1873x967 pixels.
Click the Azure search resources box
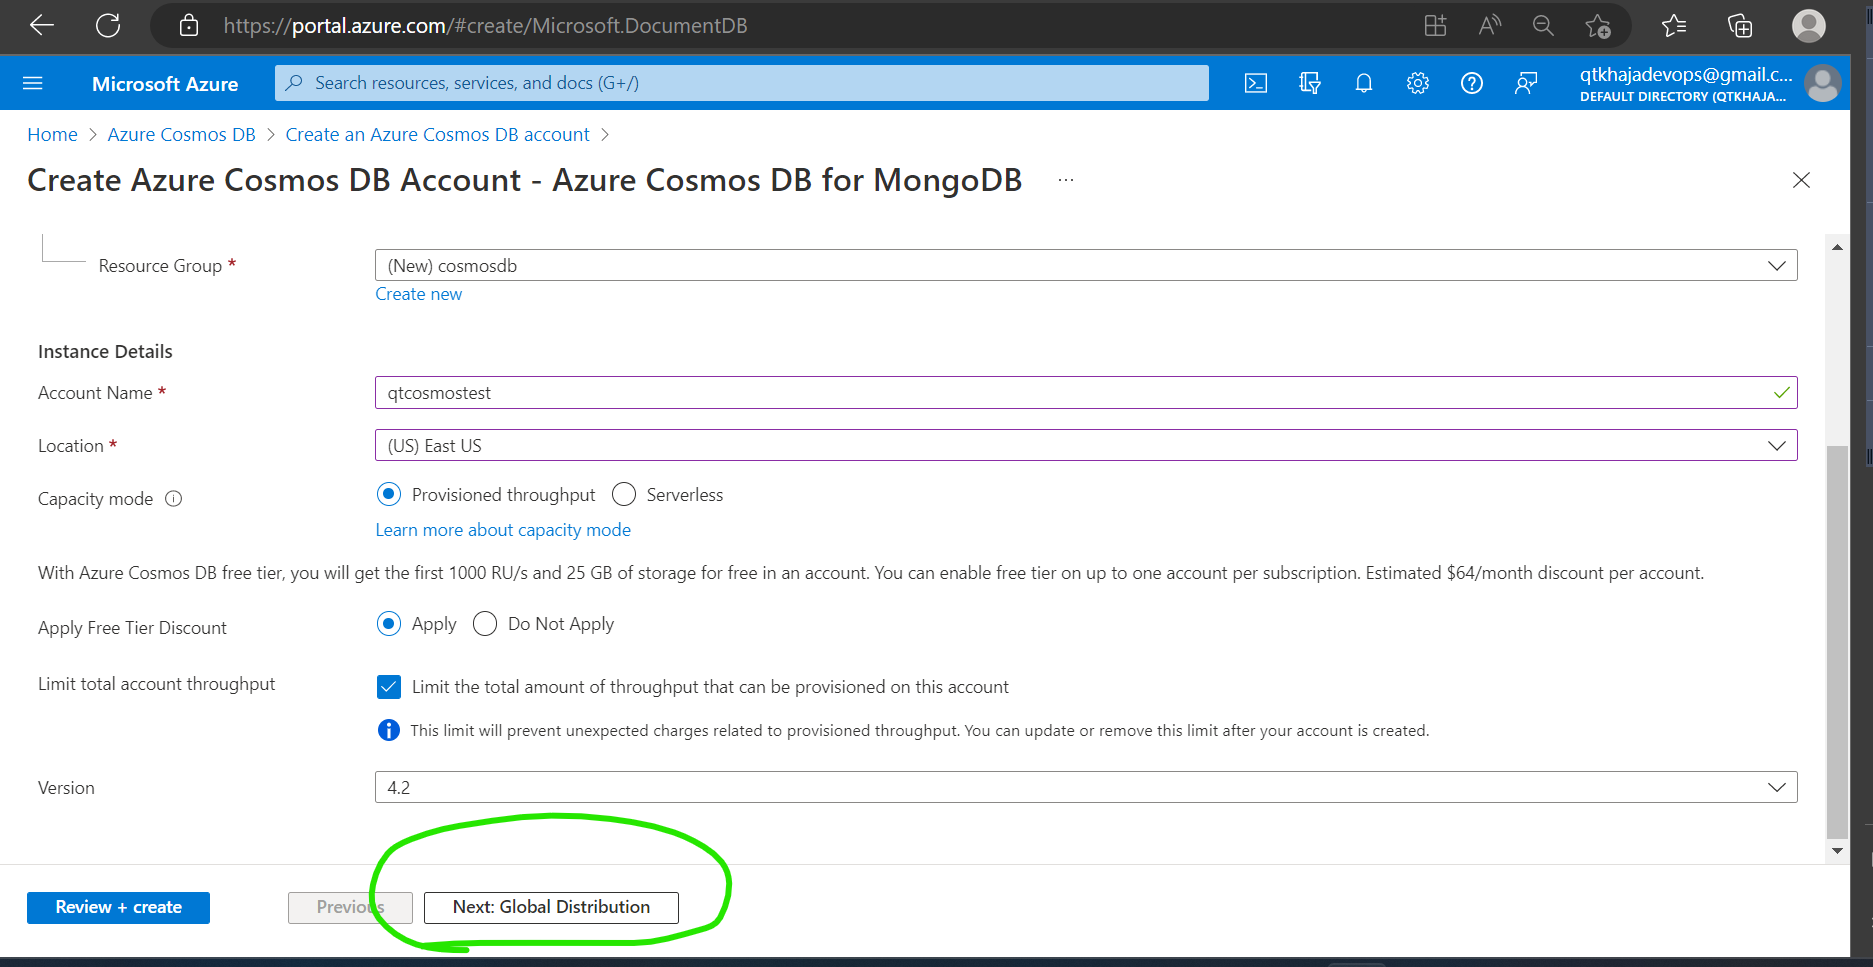point(741,83)
